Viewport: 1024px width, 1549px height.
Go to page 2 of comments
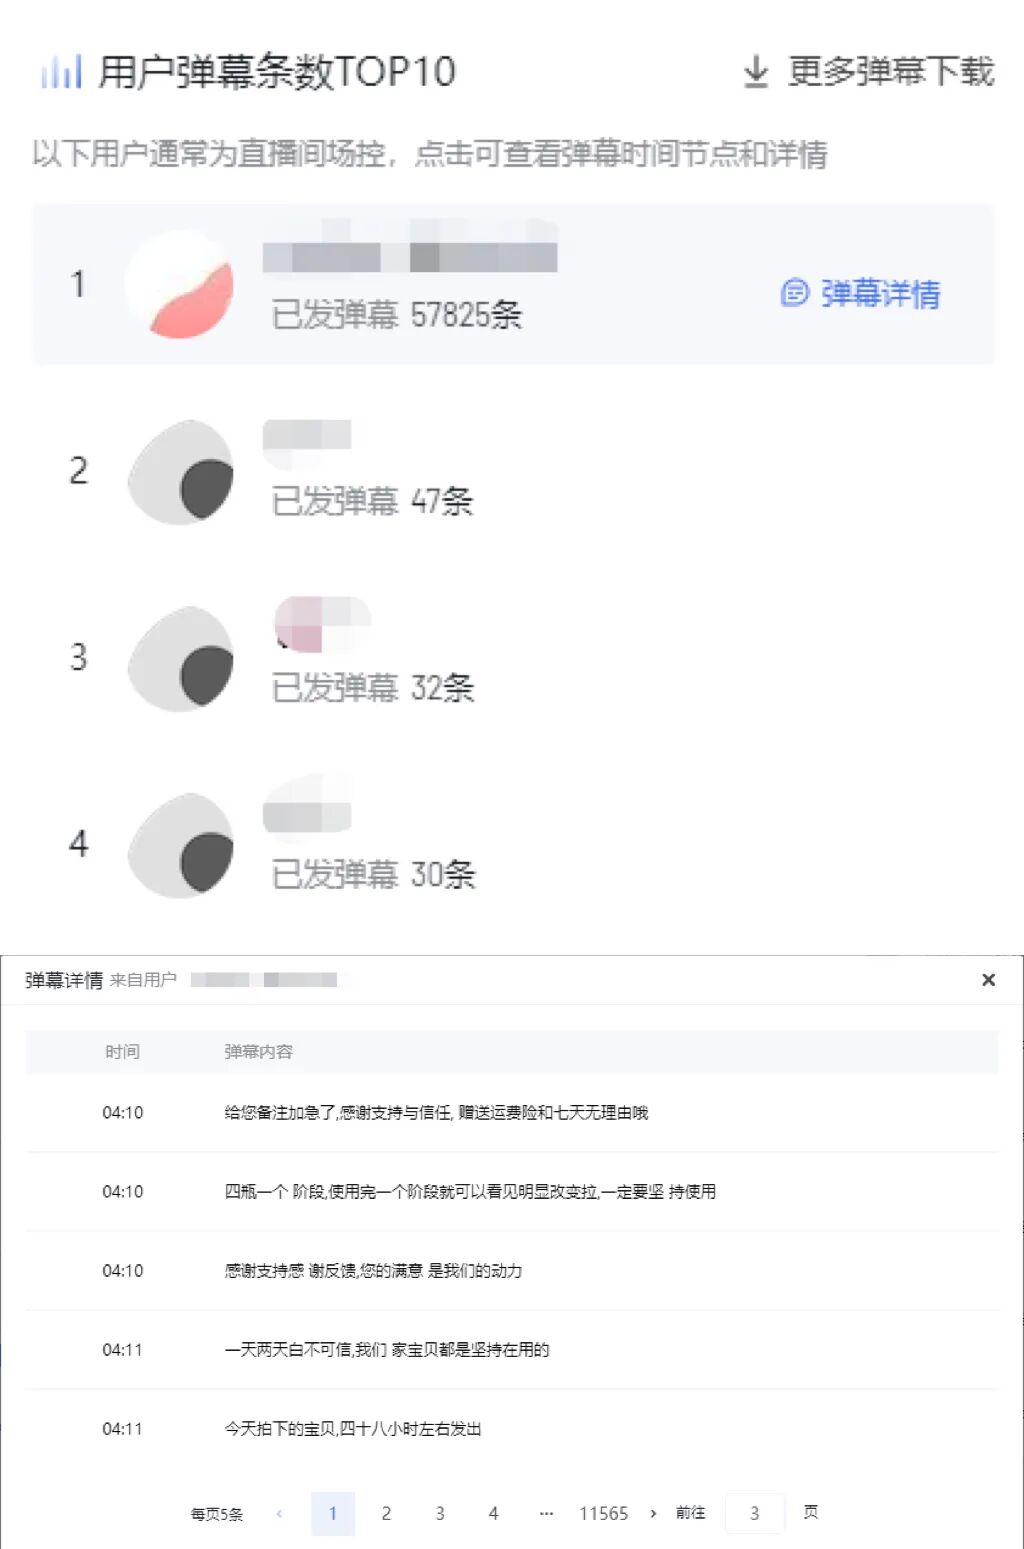pyautogui.click(x=386, y=1513)
